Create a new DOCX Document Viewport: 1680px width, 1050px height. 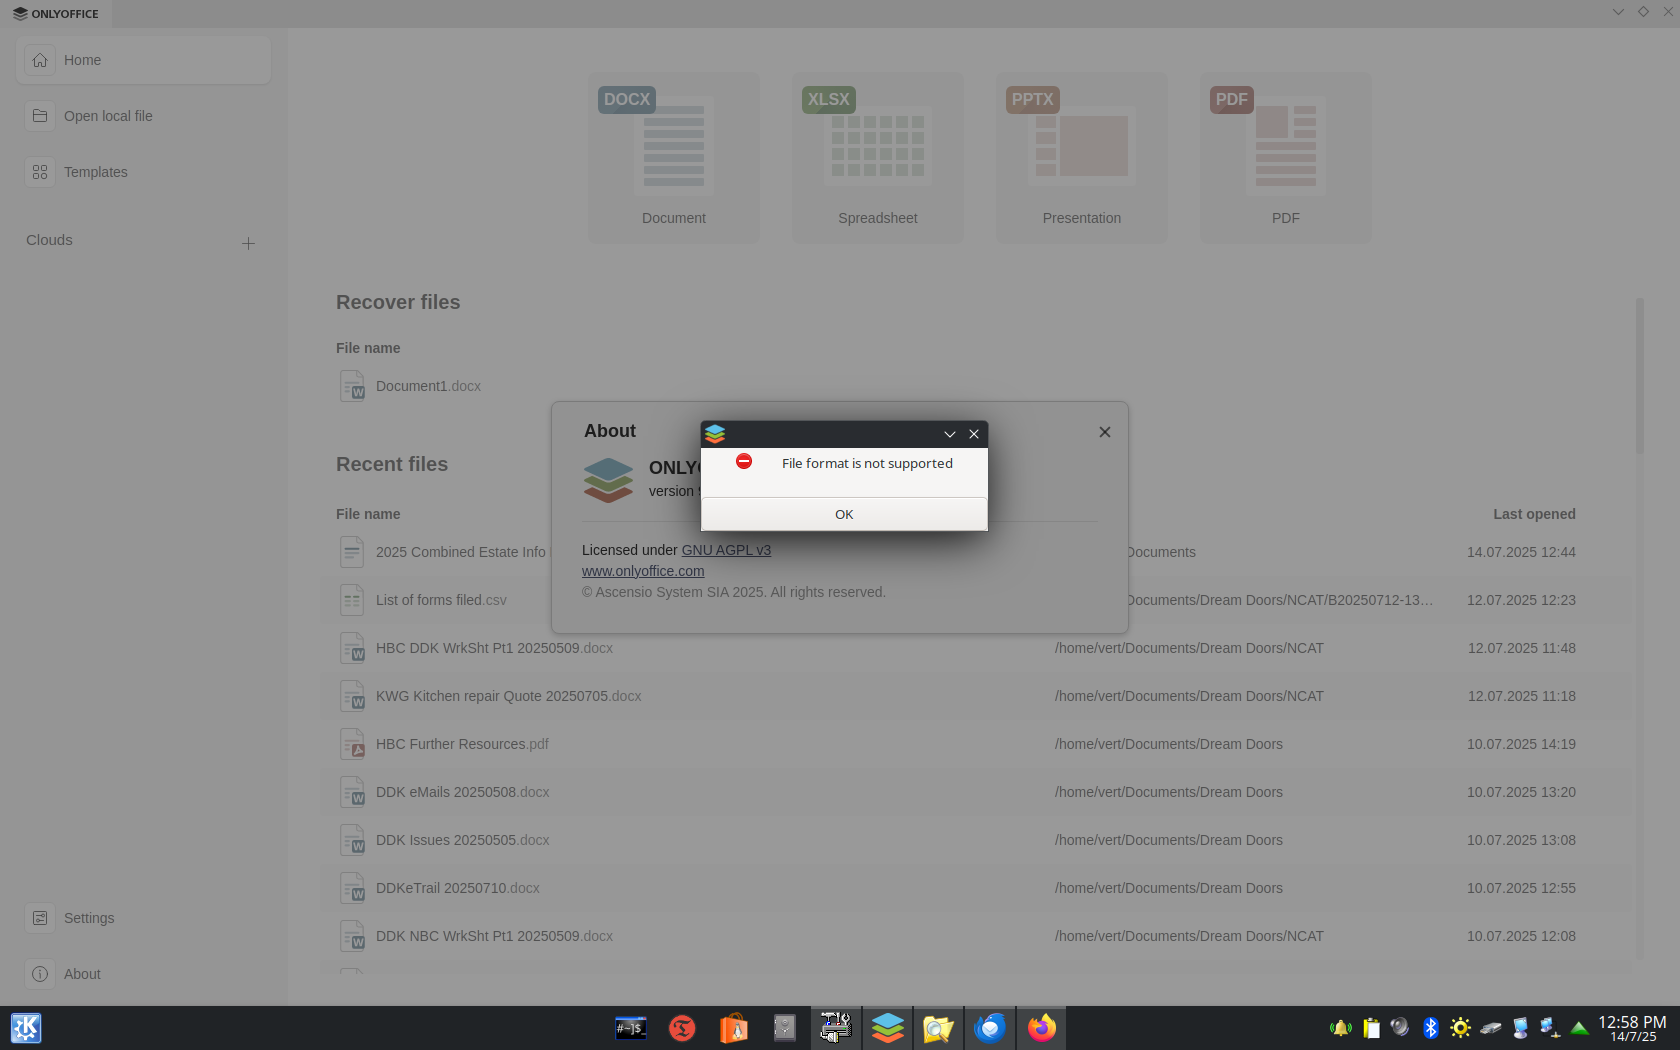coord(674,158)
